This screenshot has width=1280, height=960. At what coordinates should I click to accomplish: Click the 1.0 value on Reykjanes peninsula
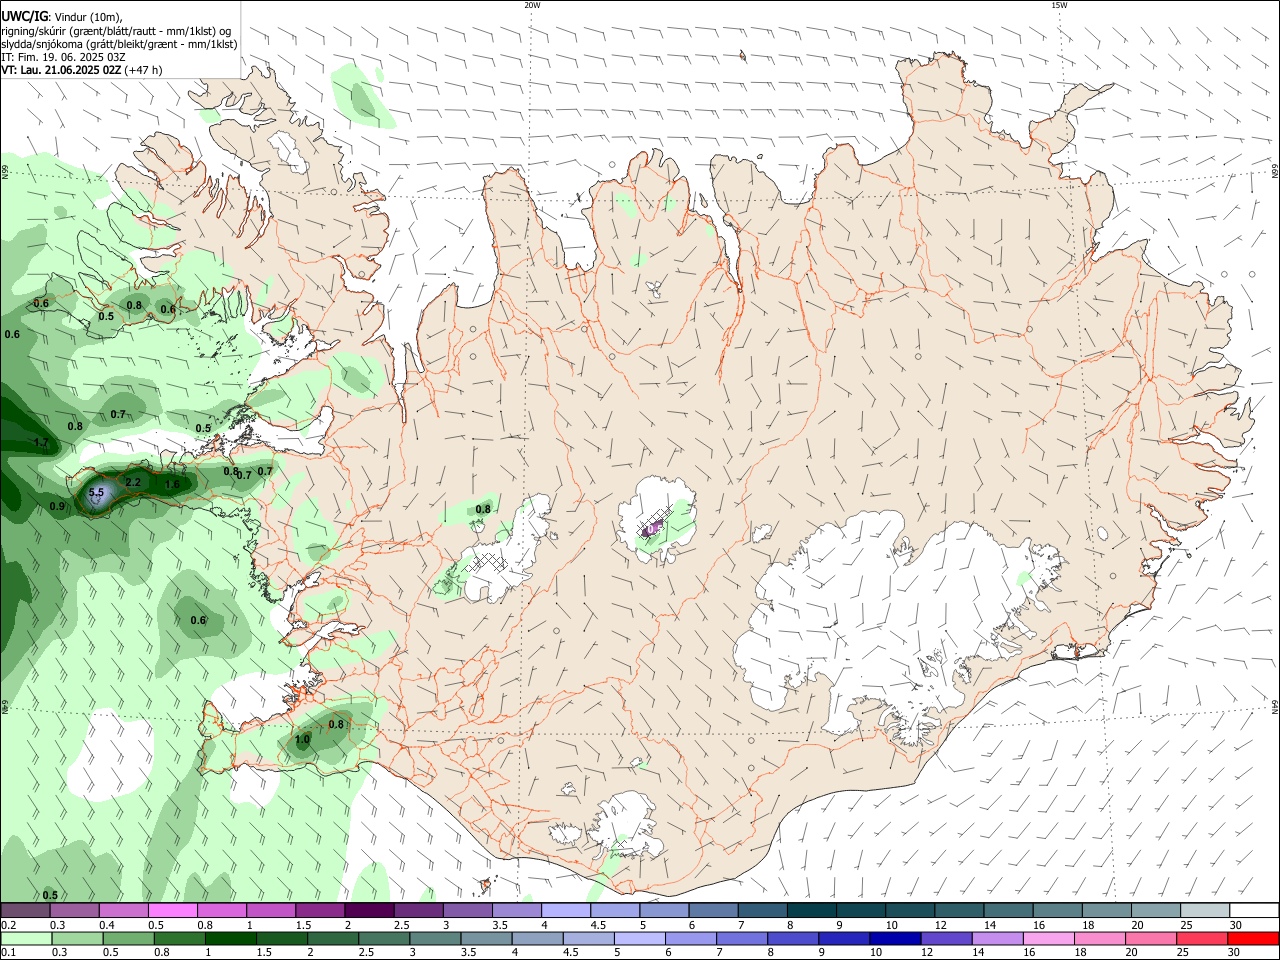[x=302, y=740]
